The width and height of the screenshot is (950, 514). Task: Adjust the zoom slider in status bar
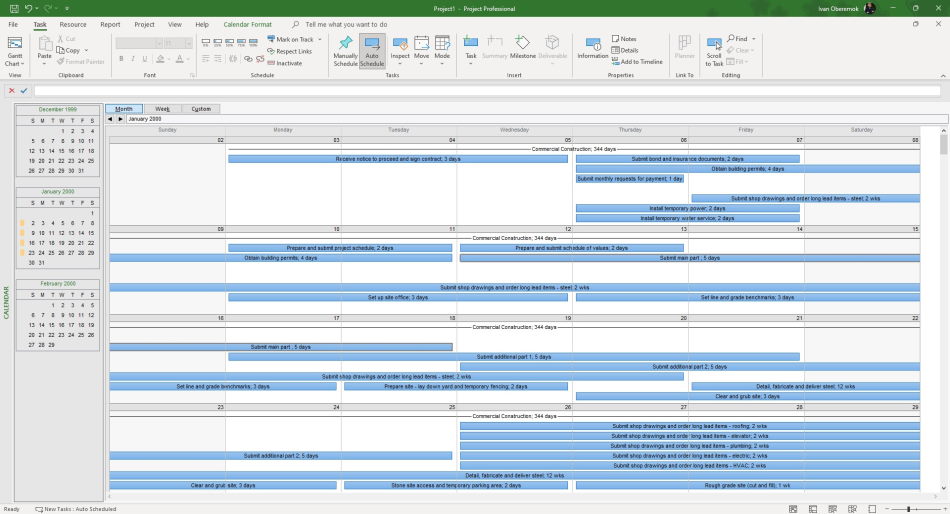(908, 509)
